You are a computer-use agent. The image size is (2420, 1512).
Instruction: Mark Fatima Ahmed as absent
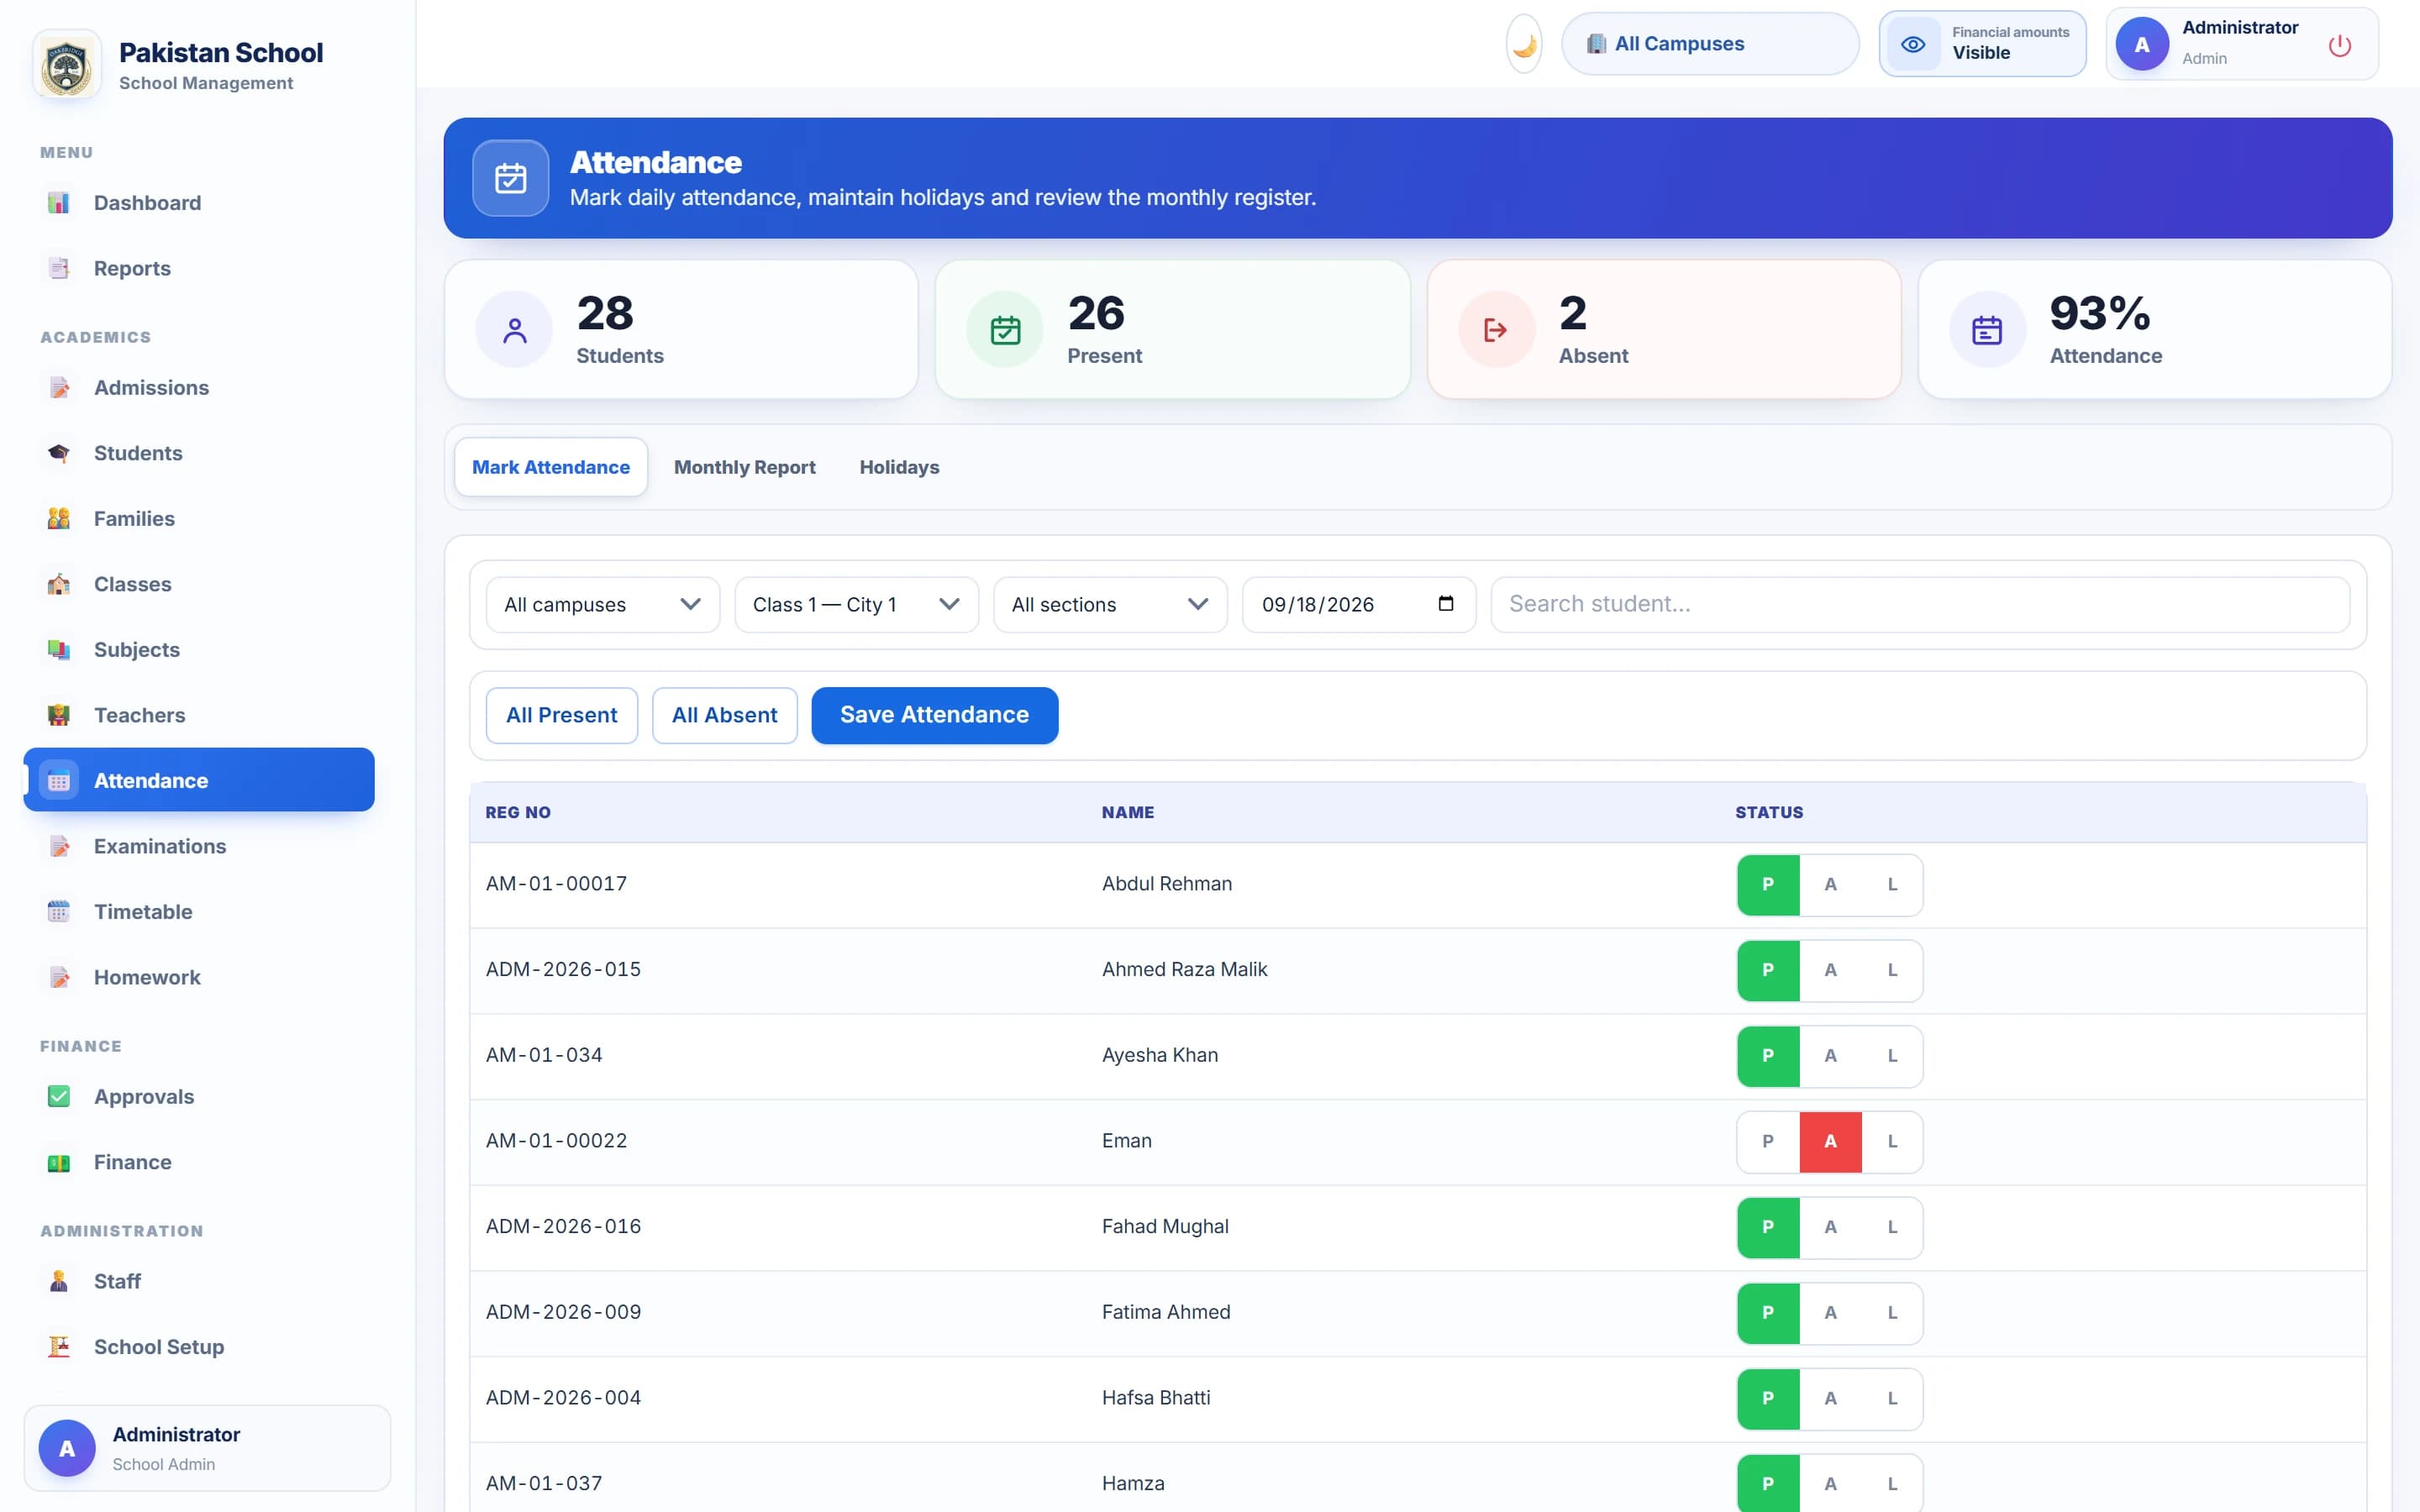(x=1830, y=1313)
